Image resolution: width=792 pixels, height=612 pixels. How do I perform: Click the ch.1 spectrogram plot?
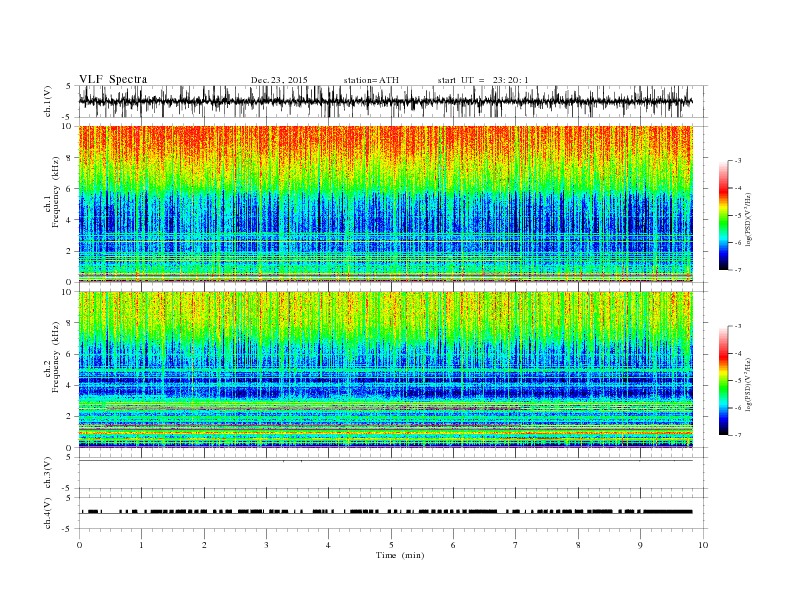pos(385,204)
